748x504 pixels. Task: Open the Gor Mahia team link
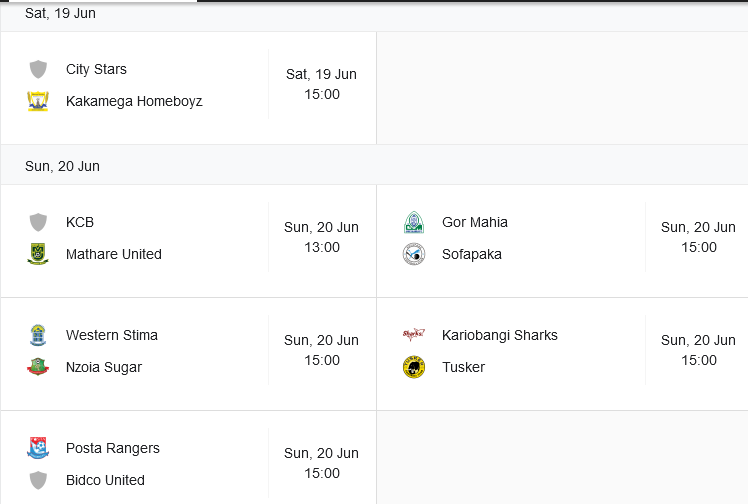point(475,222)
